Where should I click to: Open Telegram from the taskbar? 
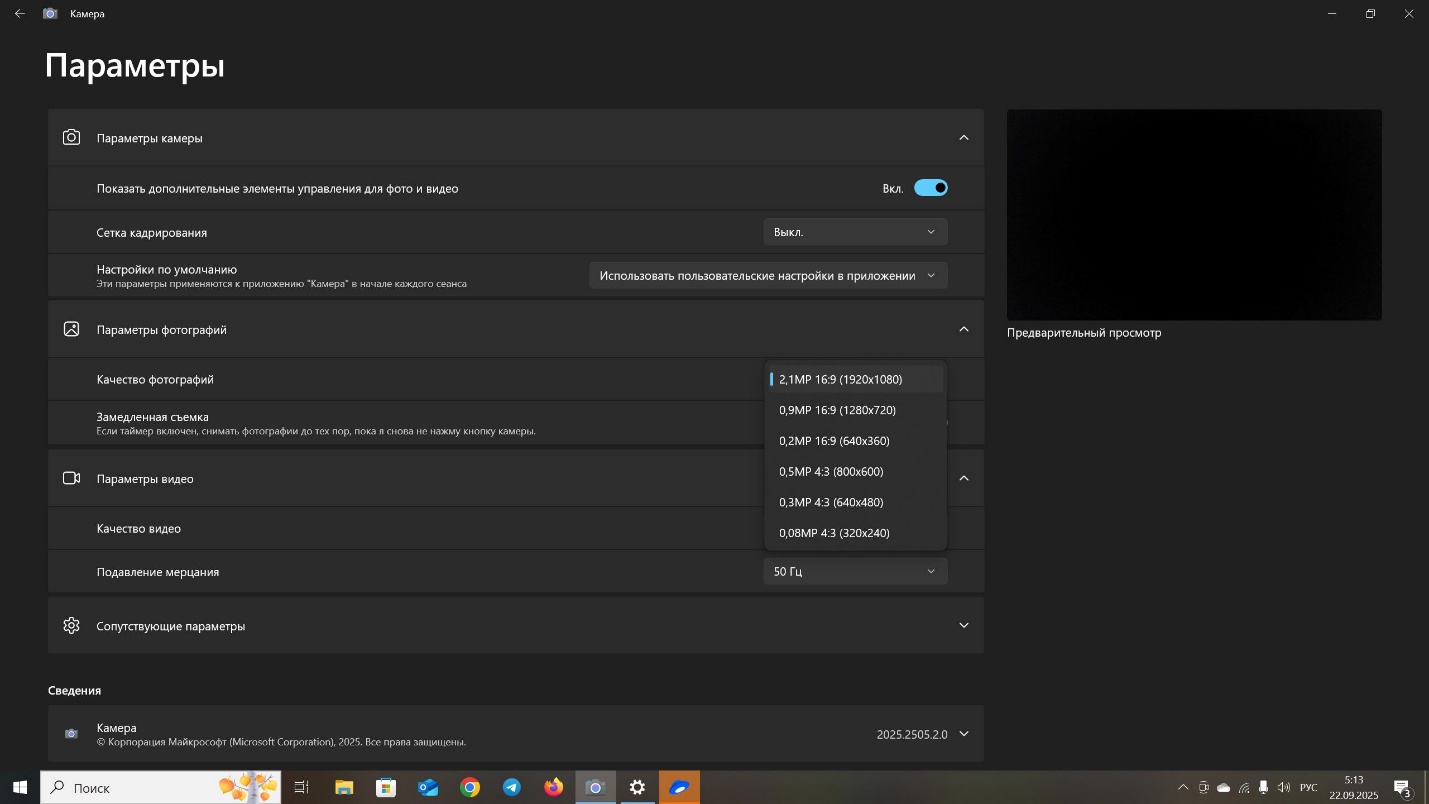click(x=511, y=788)
